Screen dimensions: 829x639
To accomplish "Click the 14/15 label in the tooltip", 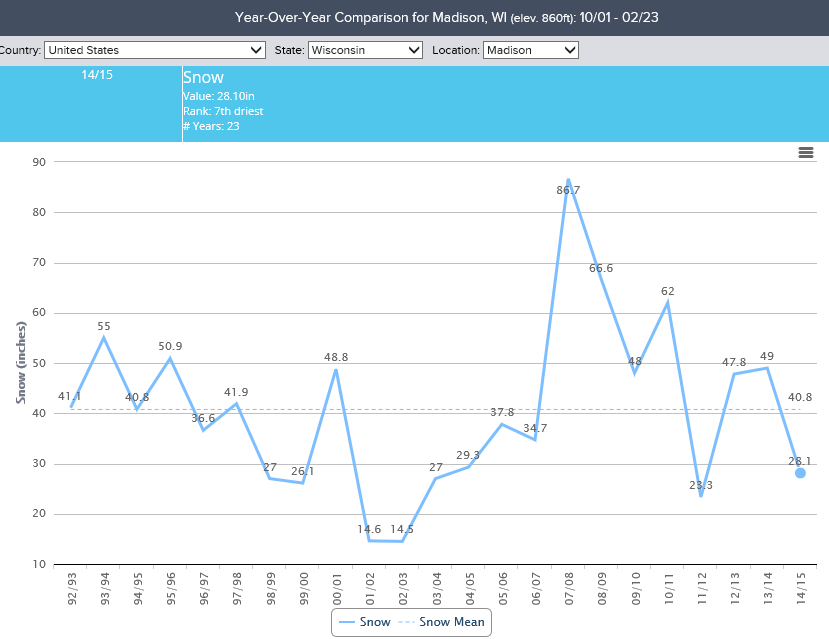I will click(x=98, y=74).
